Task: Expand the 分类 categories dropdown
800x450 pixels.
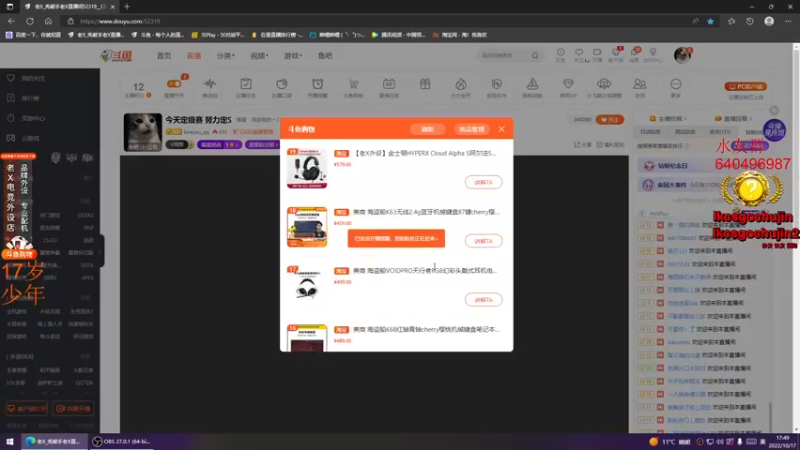Action: [226, 56]
